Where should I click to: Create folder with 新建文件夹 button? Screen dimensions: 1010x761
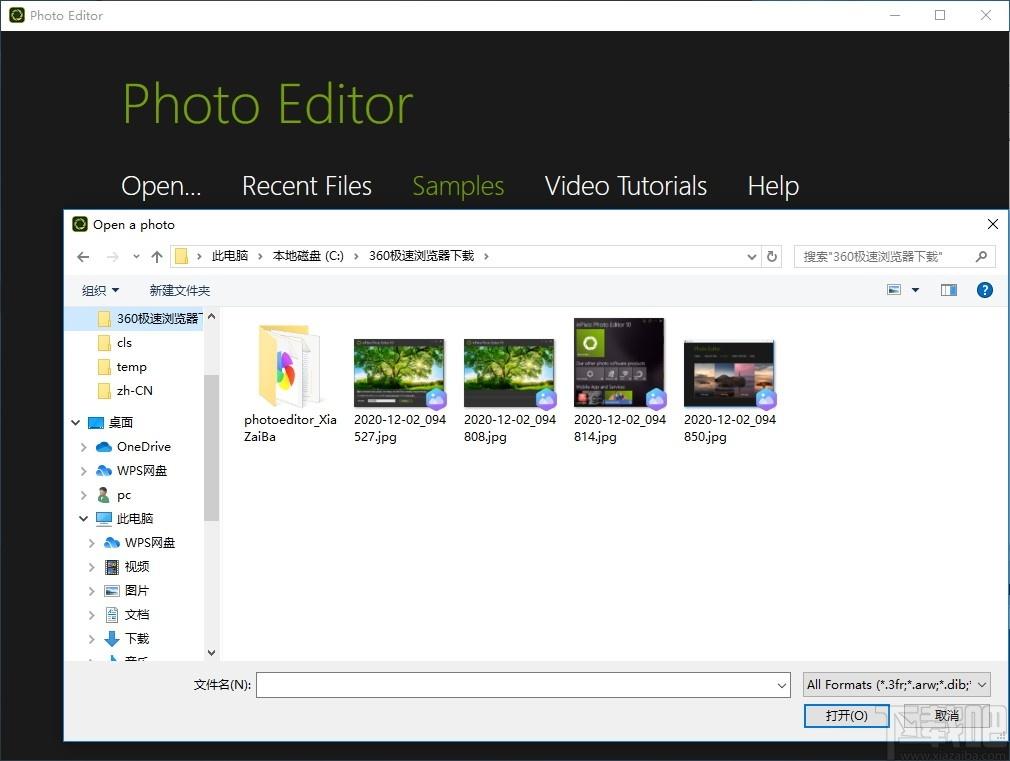click(180, 291)
